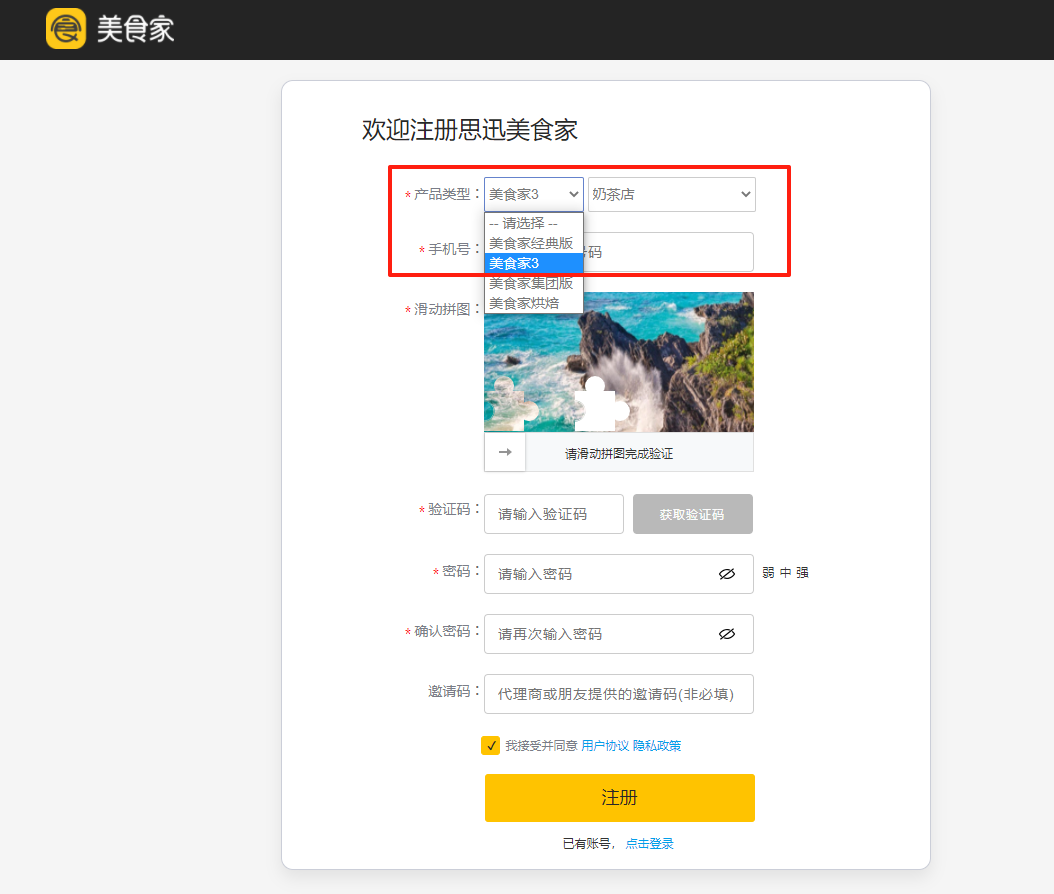This screenshot has height=894, width=1054.
Task: Uncheck the 我接受并同意 agreement checkbox
Action: tap(491, 745)
